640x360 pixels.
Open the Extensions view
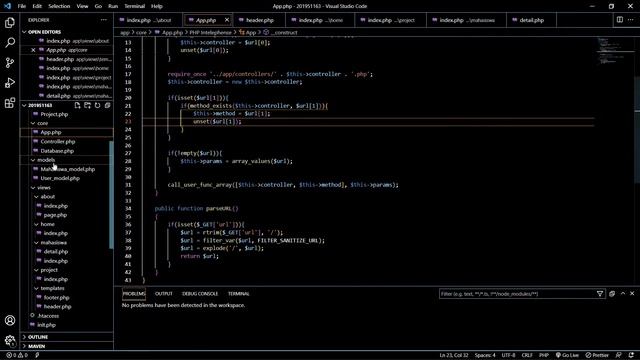click(10, 102)
